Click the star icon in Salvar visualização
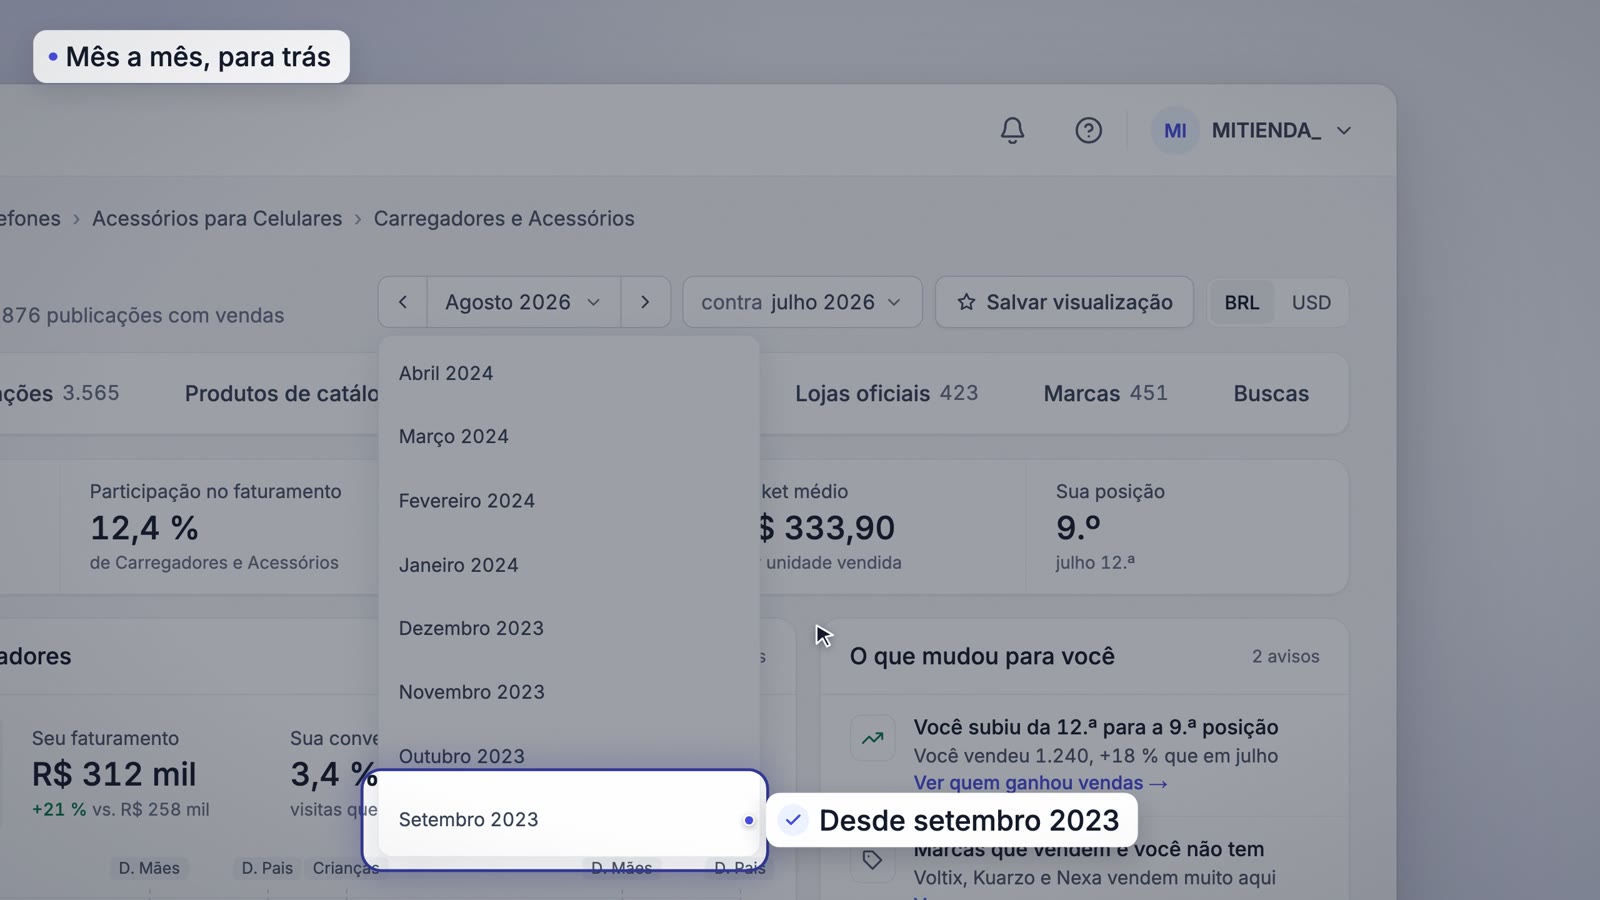The height and width of the screenshot is (900, 1600). (x=966, y=302)
